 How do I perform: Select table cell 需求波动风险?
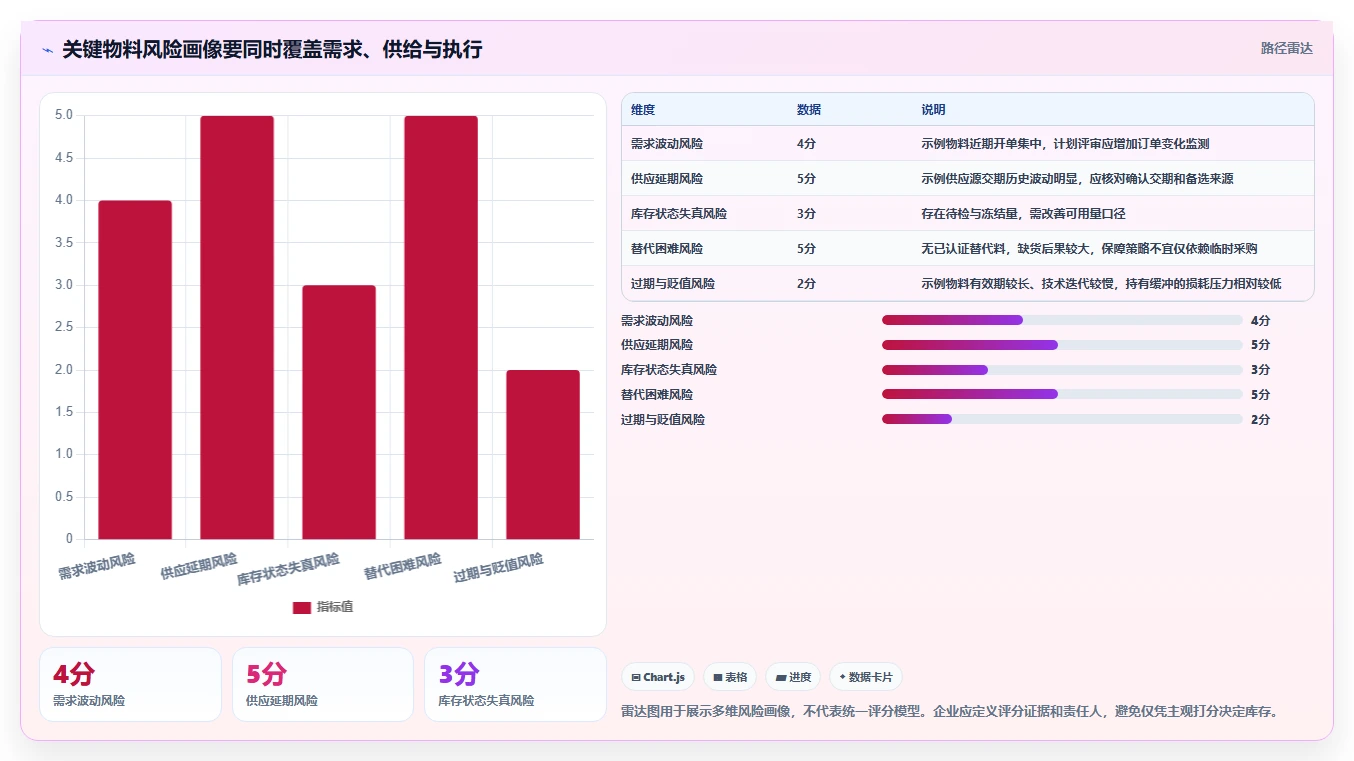[667, 144]
